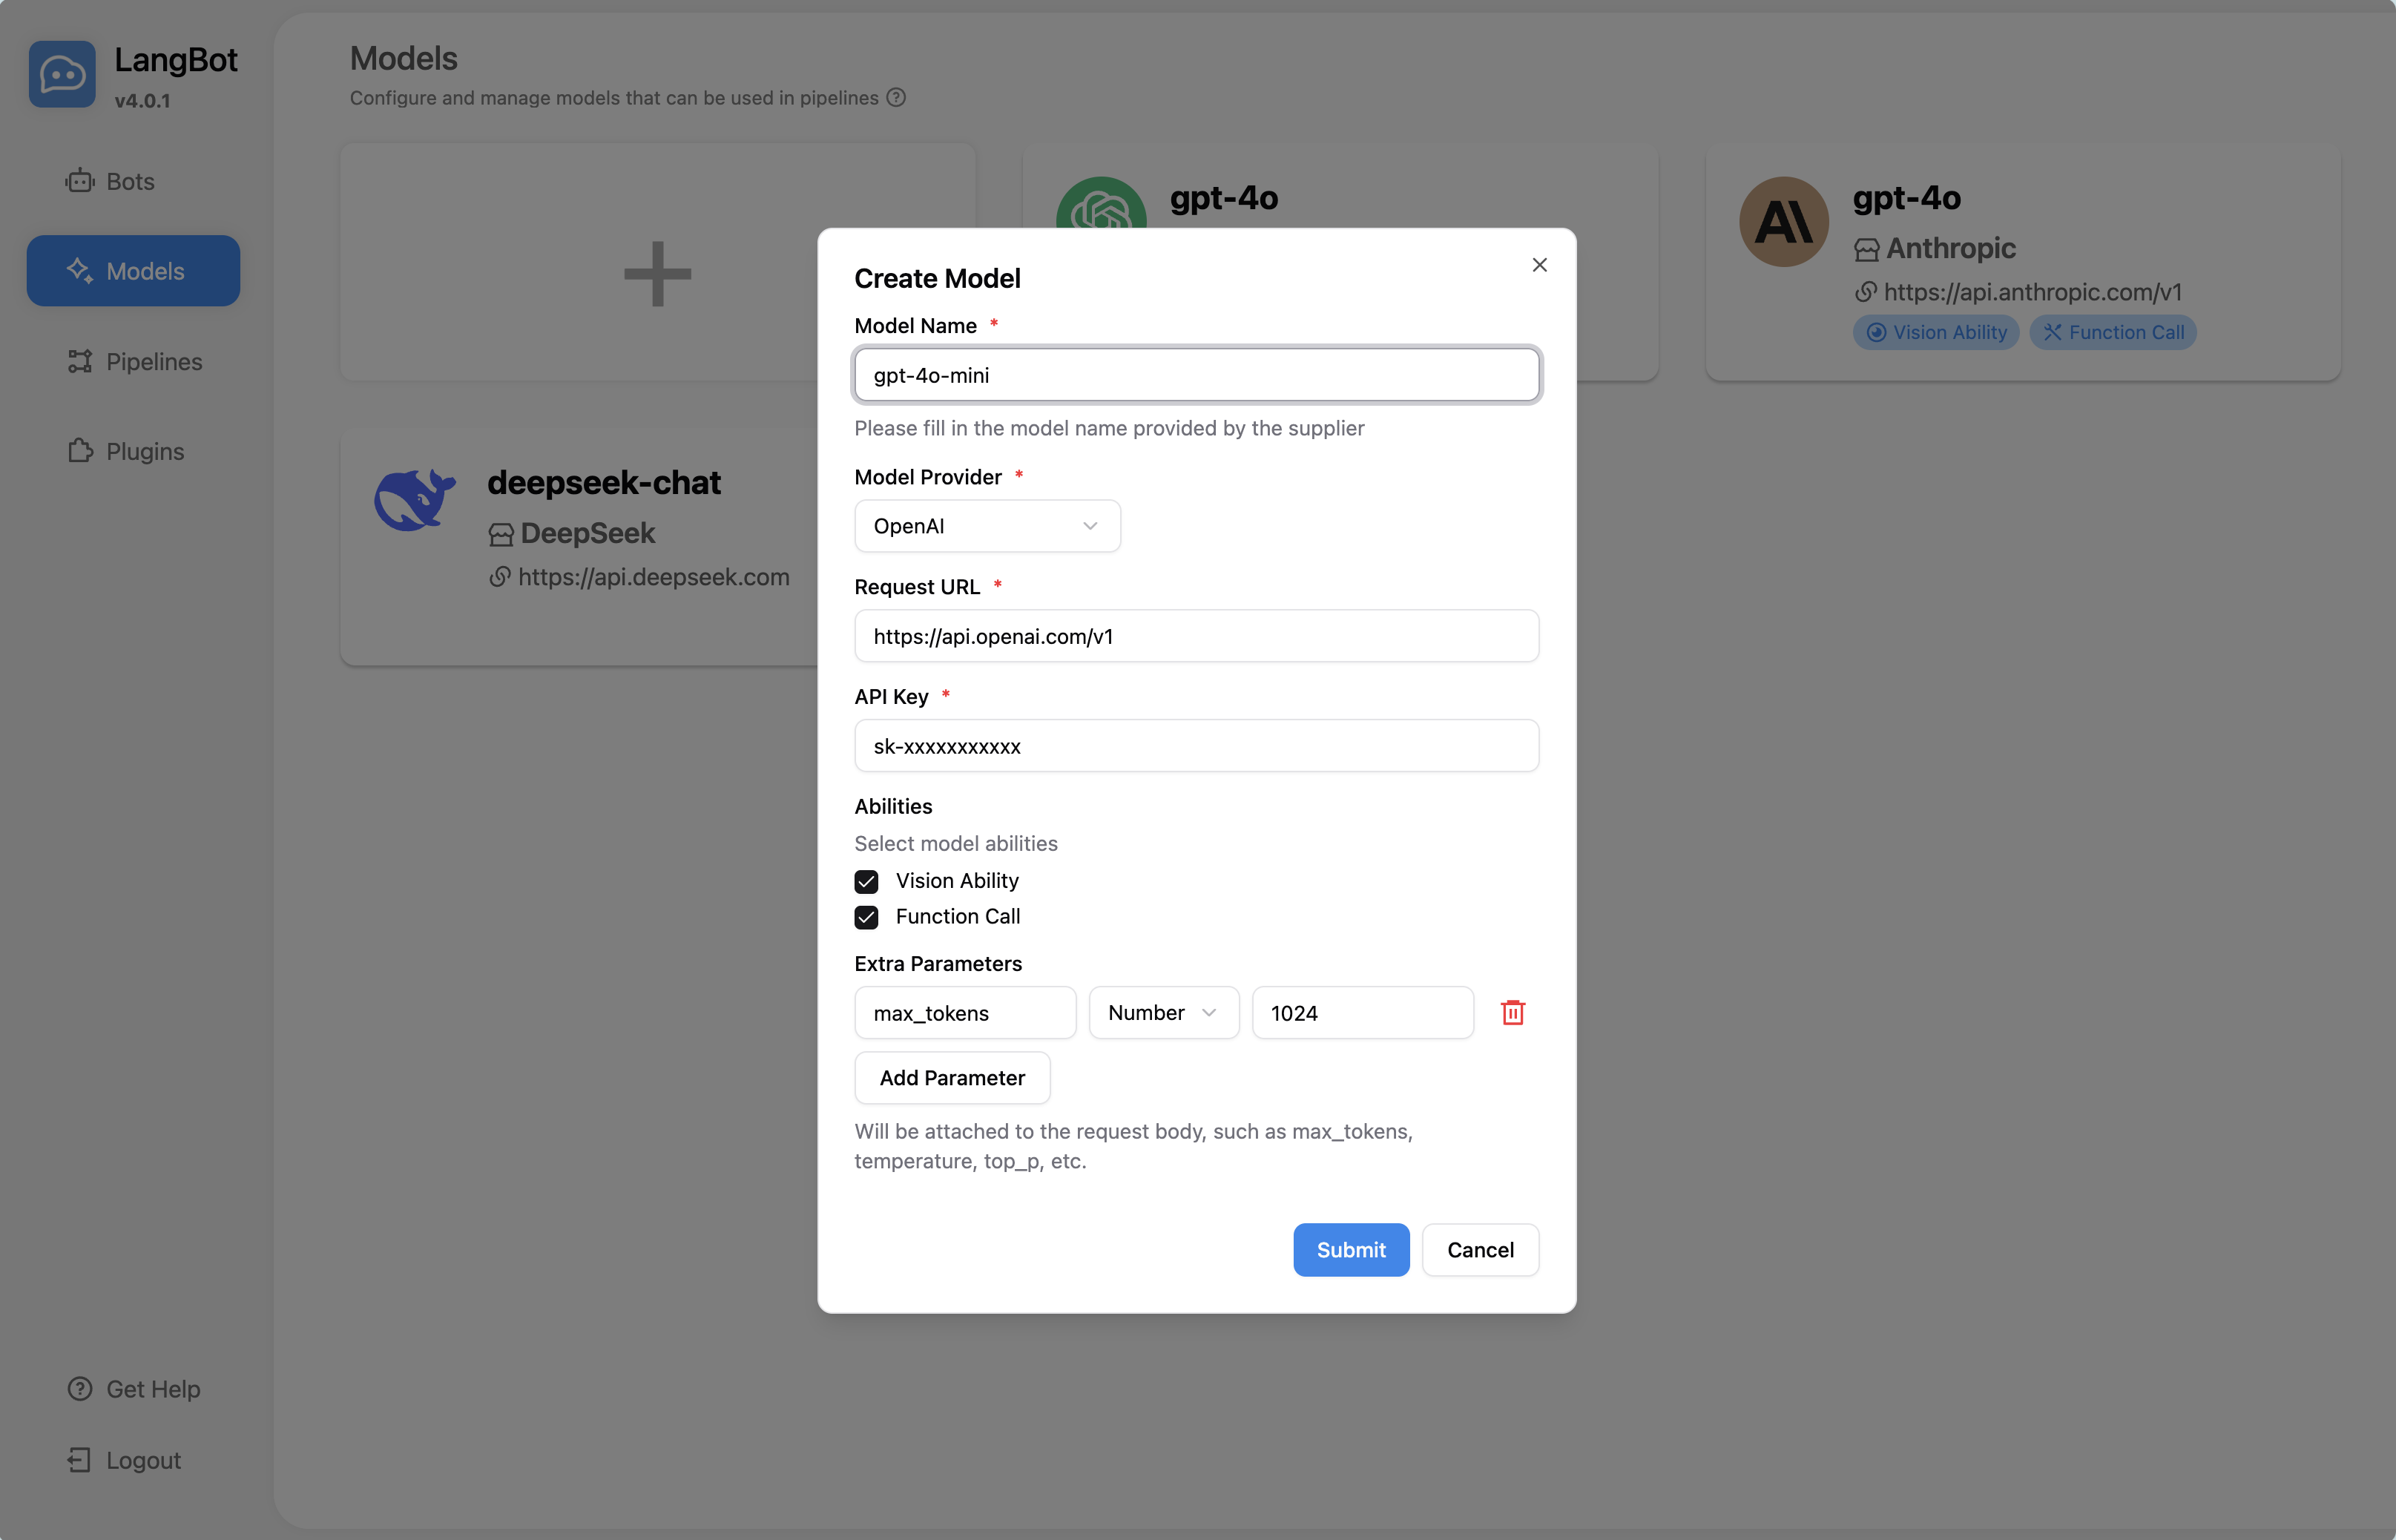
Task: Click the Anthropic logo on the gpt-4o card
Action: coord(1783,222)
